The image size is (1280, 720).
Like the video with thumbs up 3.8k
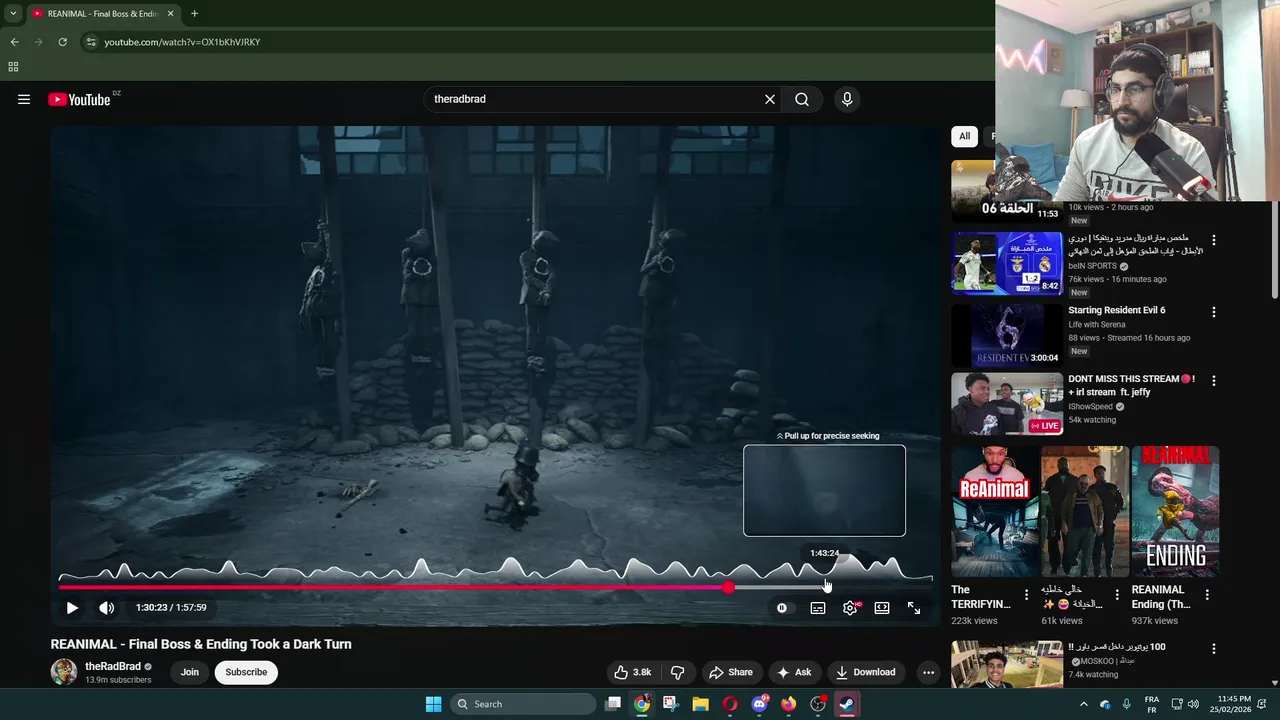[632, 672]
